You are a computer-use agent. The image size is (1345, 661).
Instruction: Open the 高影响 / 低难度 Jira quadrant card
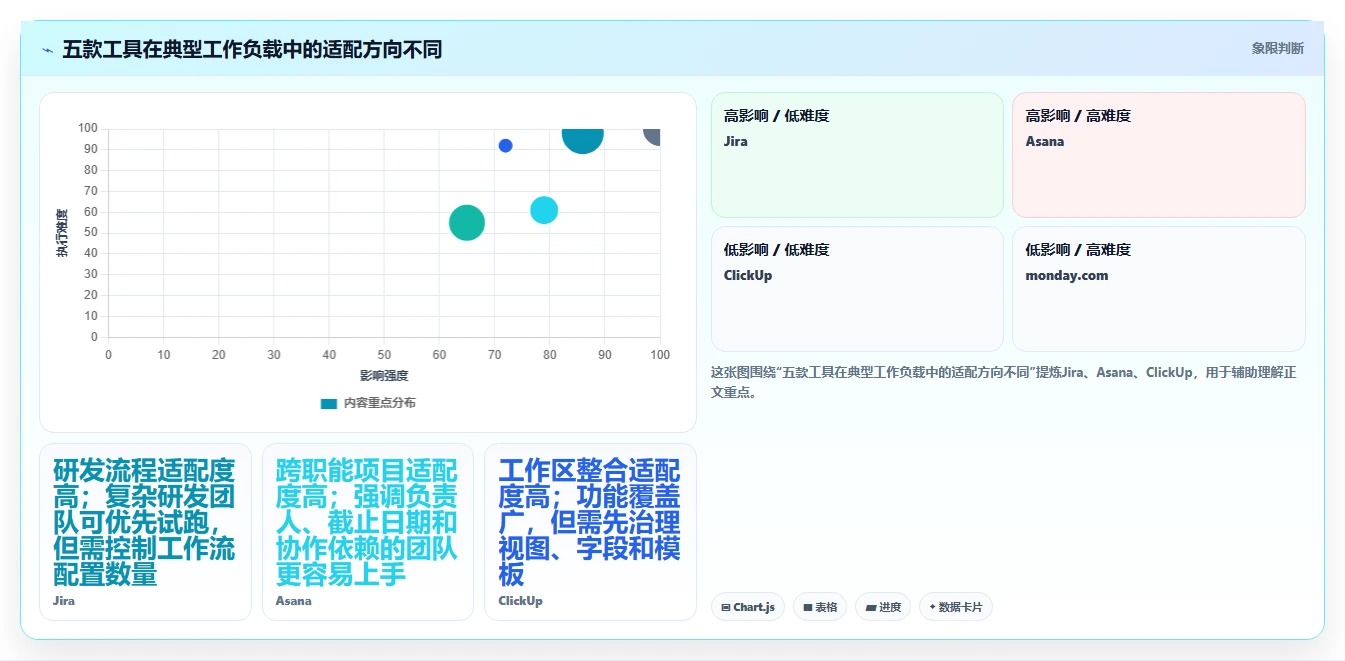(857, 155)
